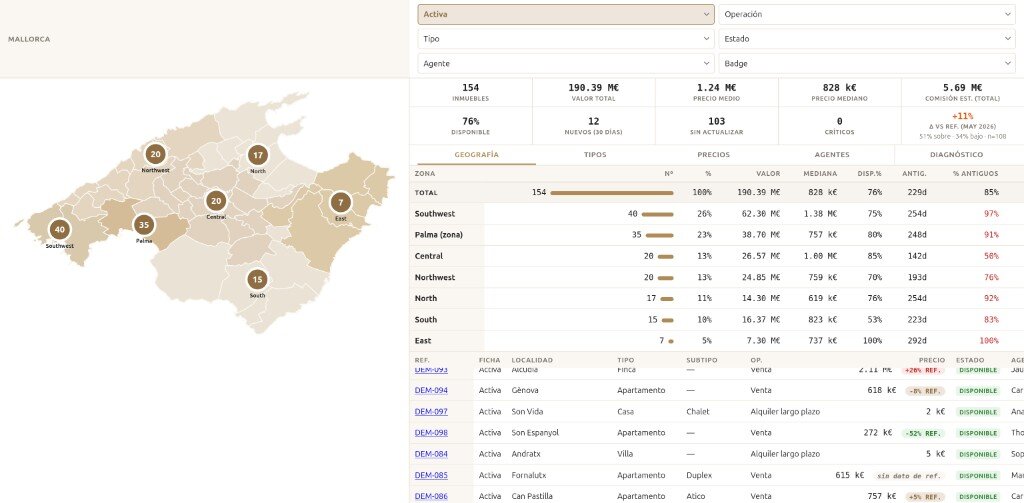Switch to the Precios tab

click(714, 155)
